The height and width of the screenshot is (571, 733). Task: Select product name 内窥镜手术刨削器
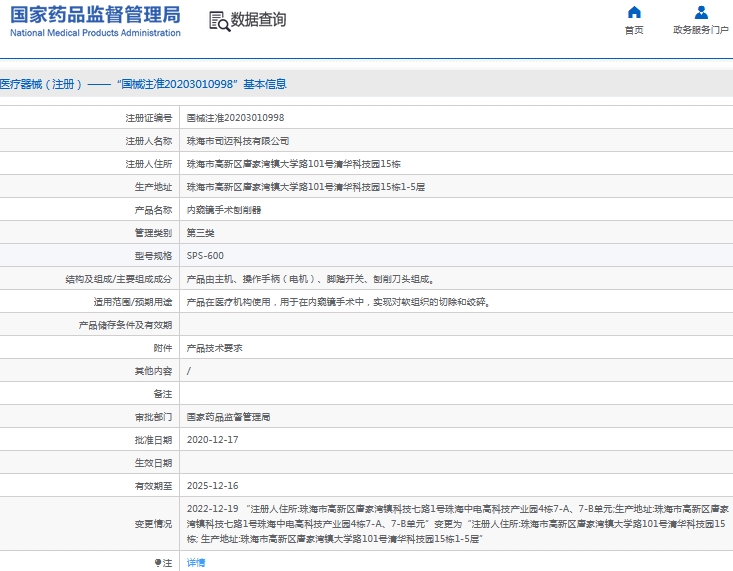224,210
